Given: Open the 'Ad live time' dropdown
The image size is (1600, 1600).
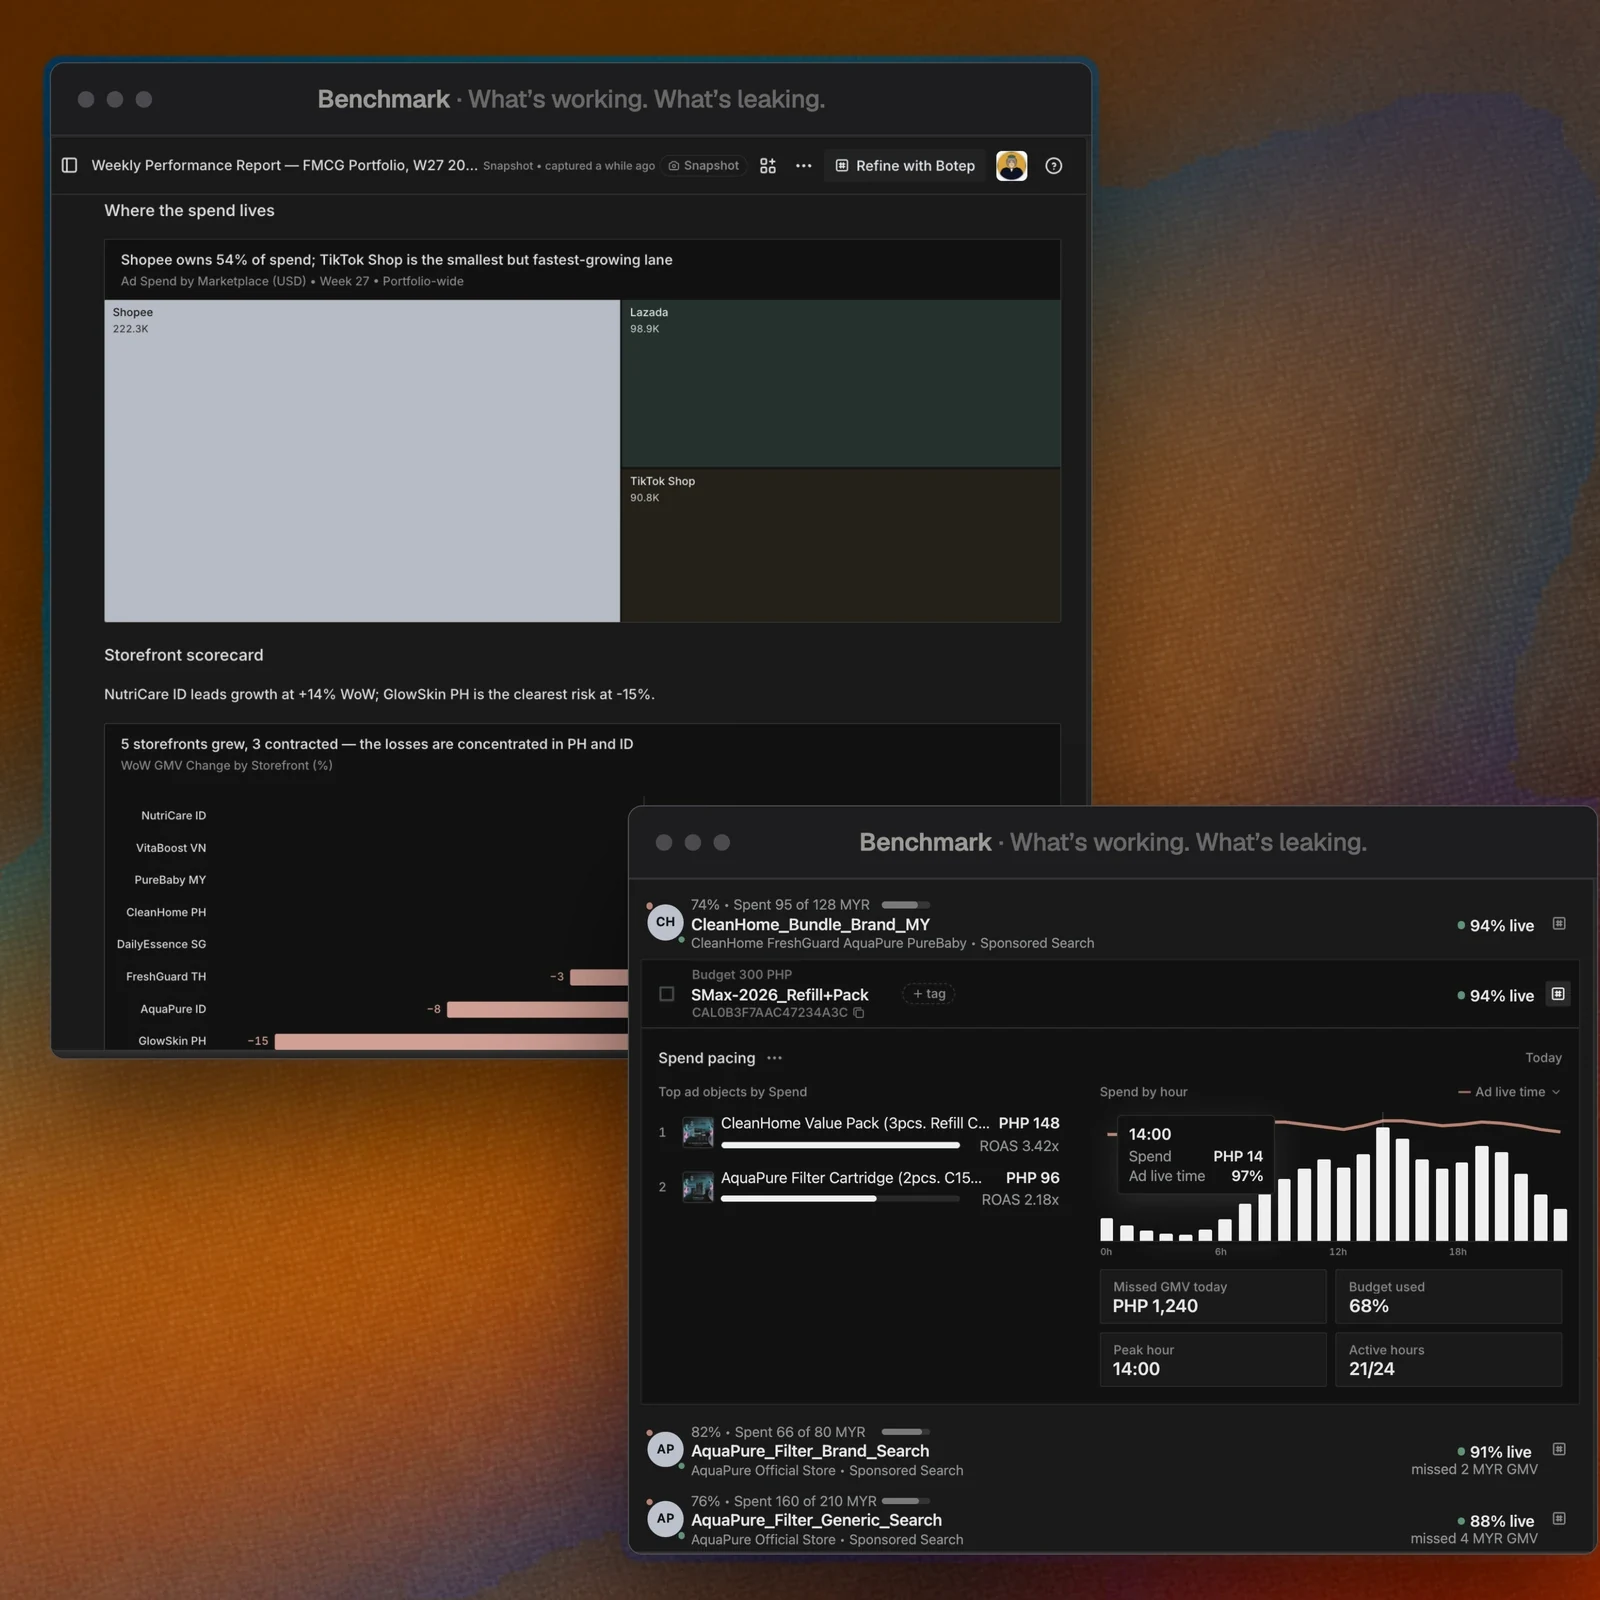Looking at the screenshot, I should pos(1510,1092).
